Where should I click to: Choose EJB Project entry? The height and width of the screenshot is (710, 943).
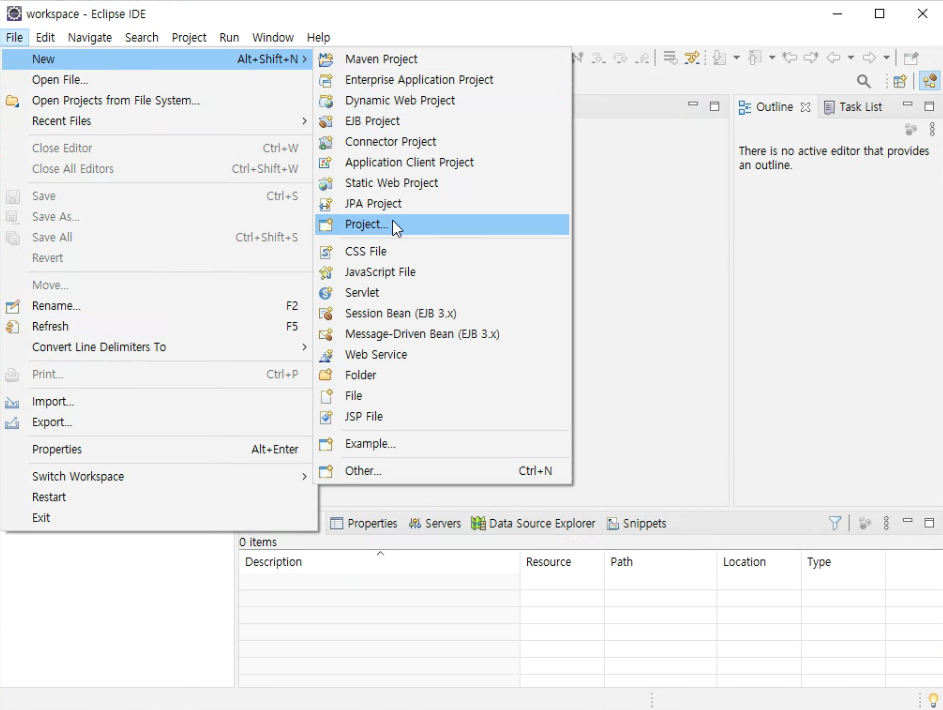click(x=442, y=121)
